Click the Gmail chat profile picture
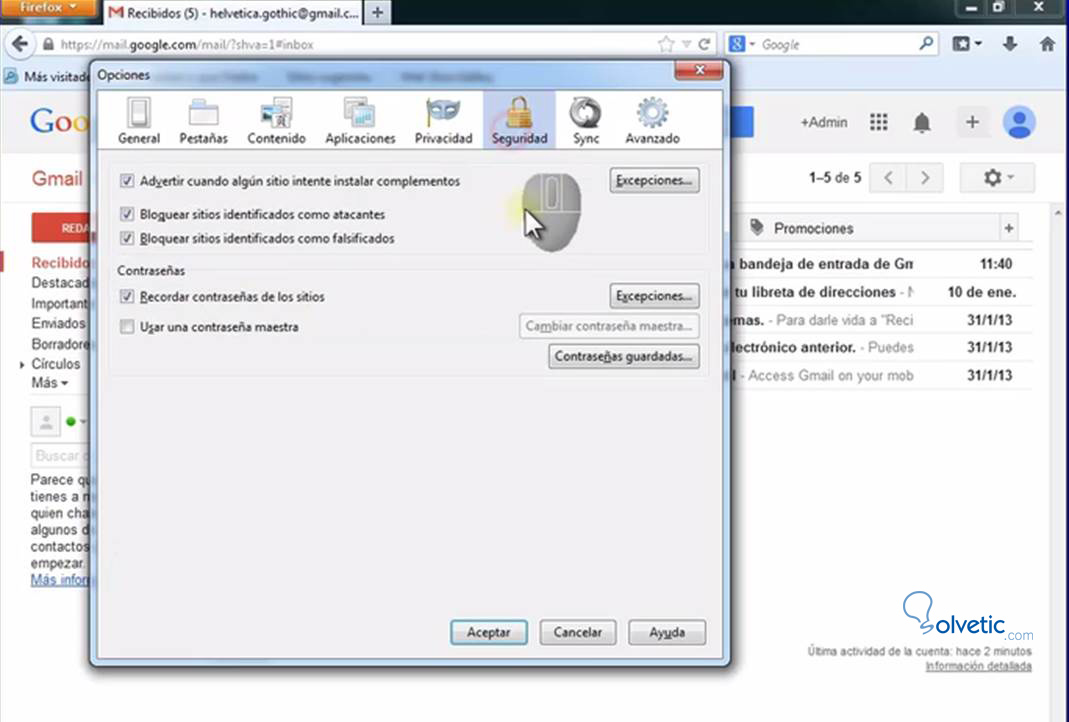Image resolution: width=1069 pixels, height=722 pixels. pyautogui.click(x=46, y=422)
